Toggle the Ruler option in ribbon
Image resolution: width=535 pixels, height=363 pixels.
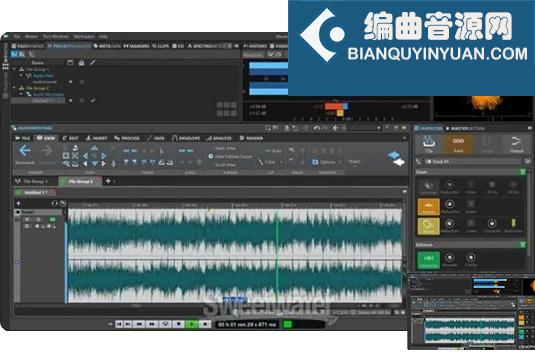274,150
